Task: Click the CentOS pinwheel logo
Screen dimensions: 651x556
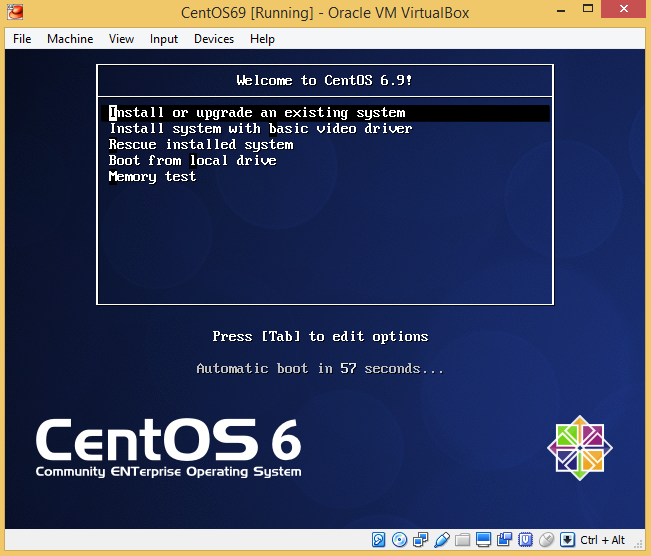Action: click(x=580, y=448)
